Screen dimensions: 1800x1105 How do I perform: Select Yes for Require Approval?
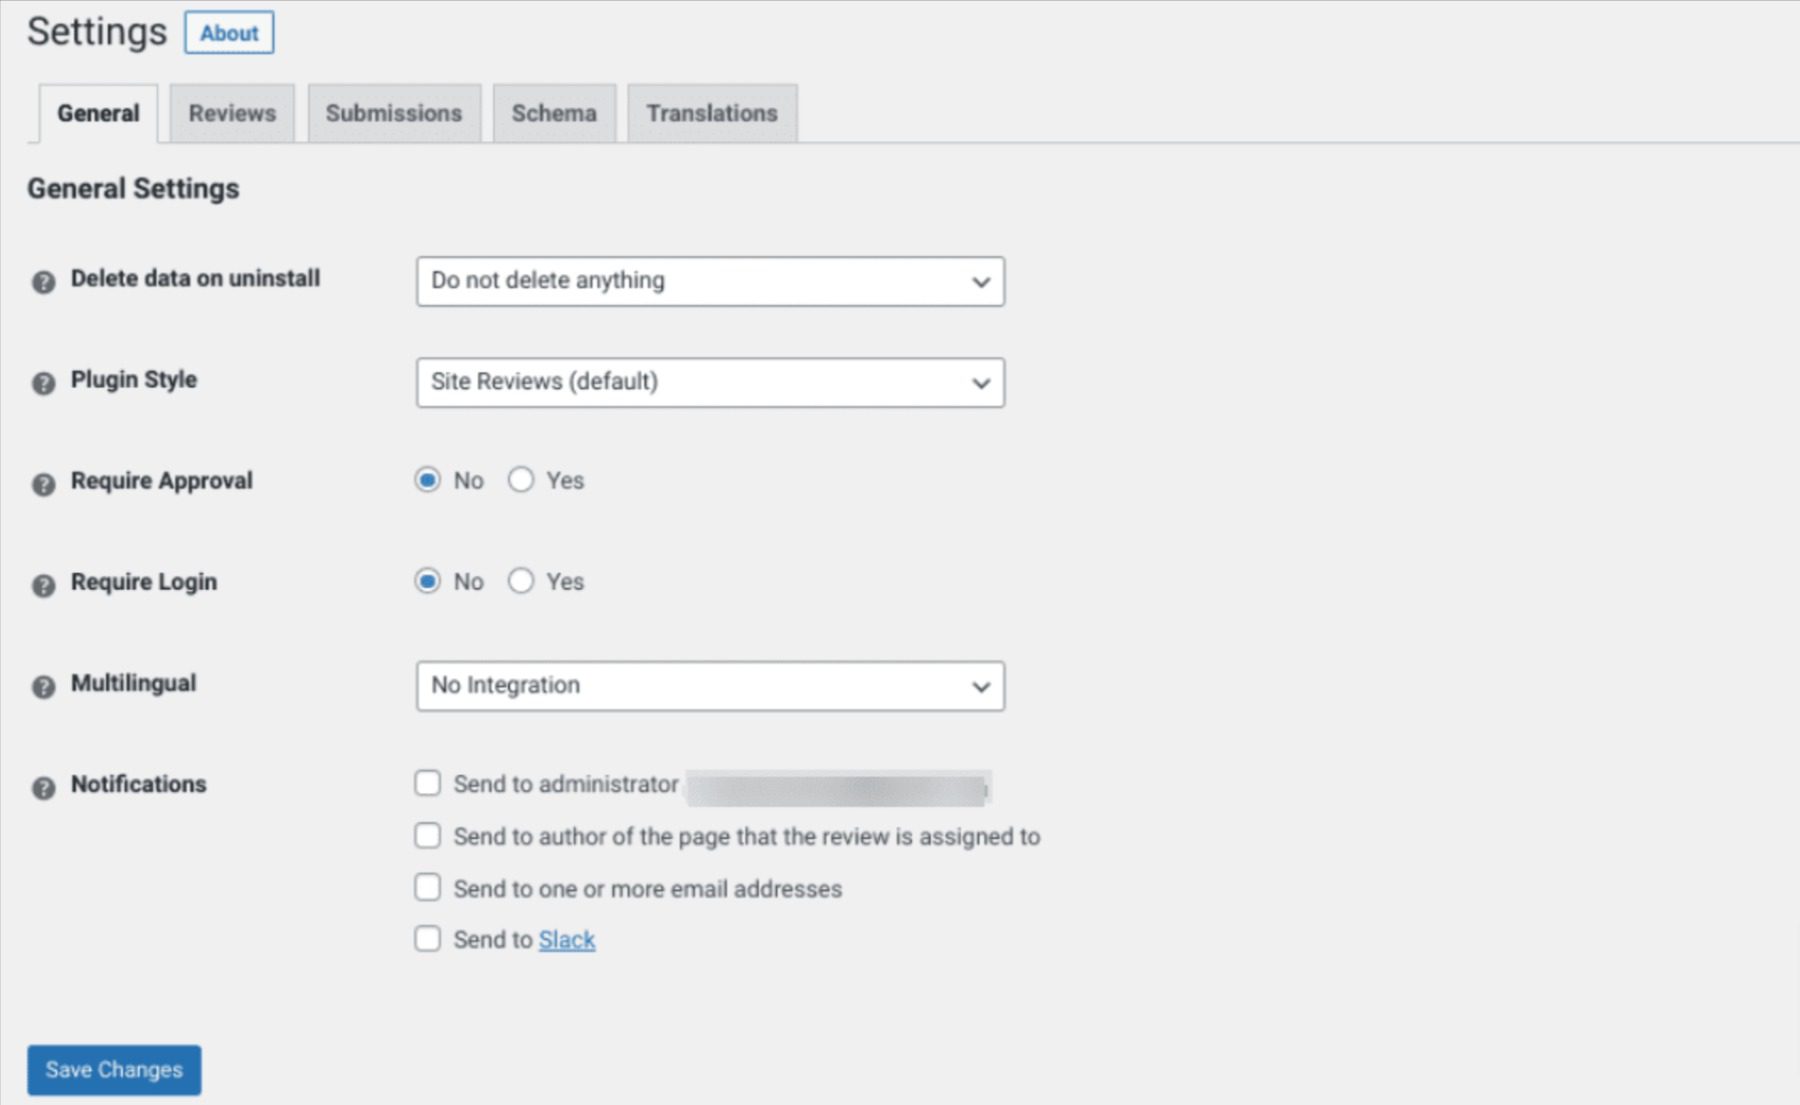point(521,480)
